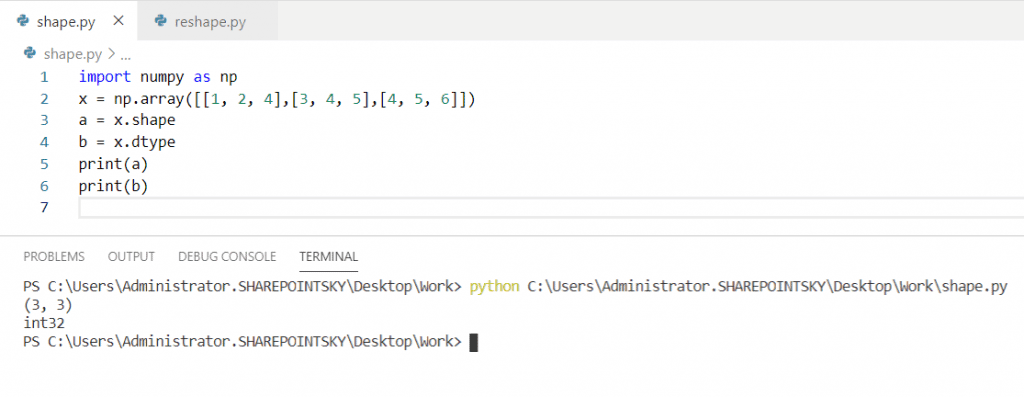Click line number 6 in the gutter
This screenshot has height=397, width=1024.
tap(44, 186)
